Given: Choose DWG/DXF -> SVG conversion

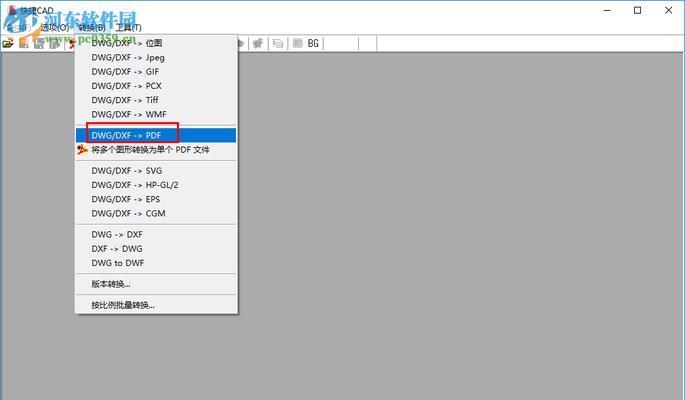Looking at the screenshot, I should (x=156, y=171).
